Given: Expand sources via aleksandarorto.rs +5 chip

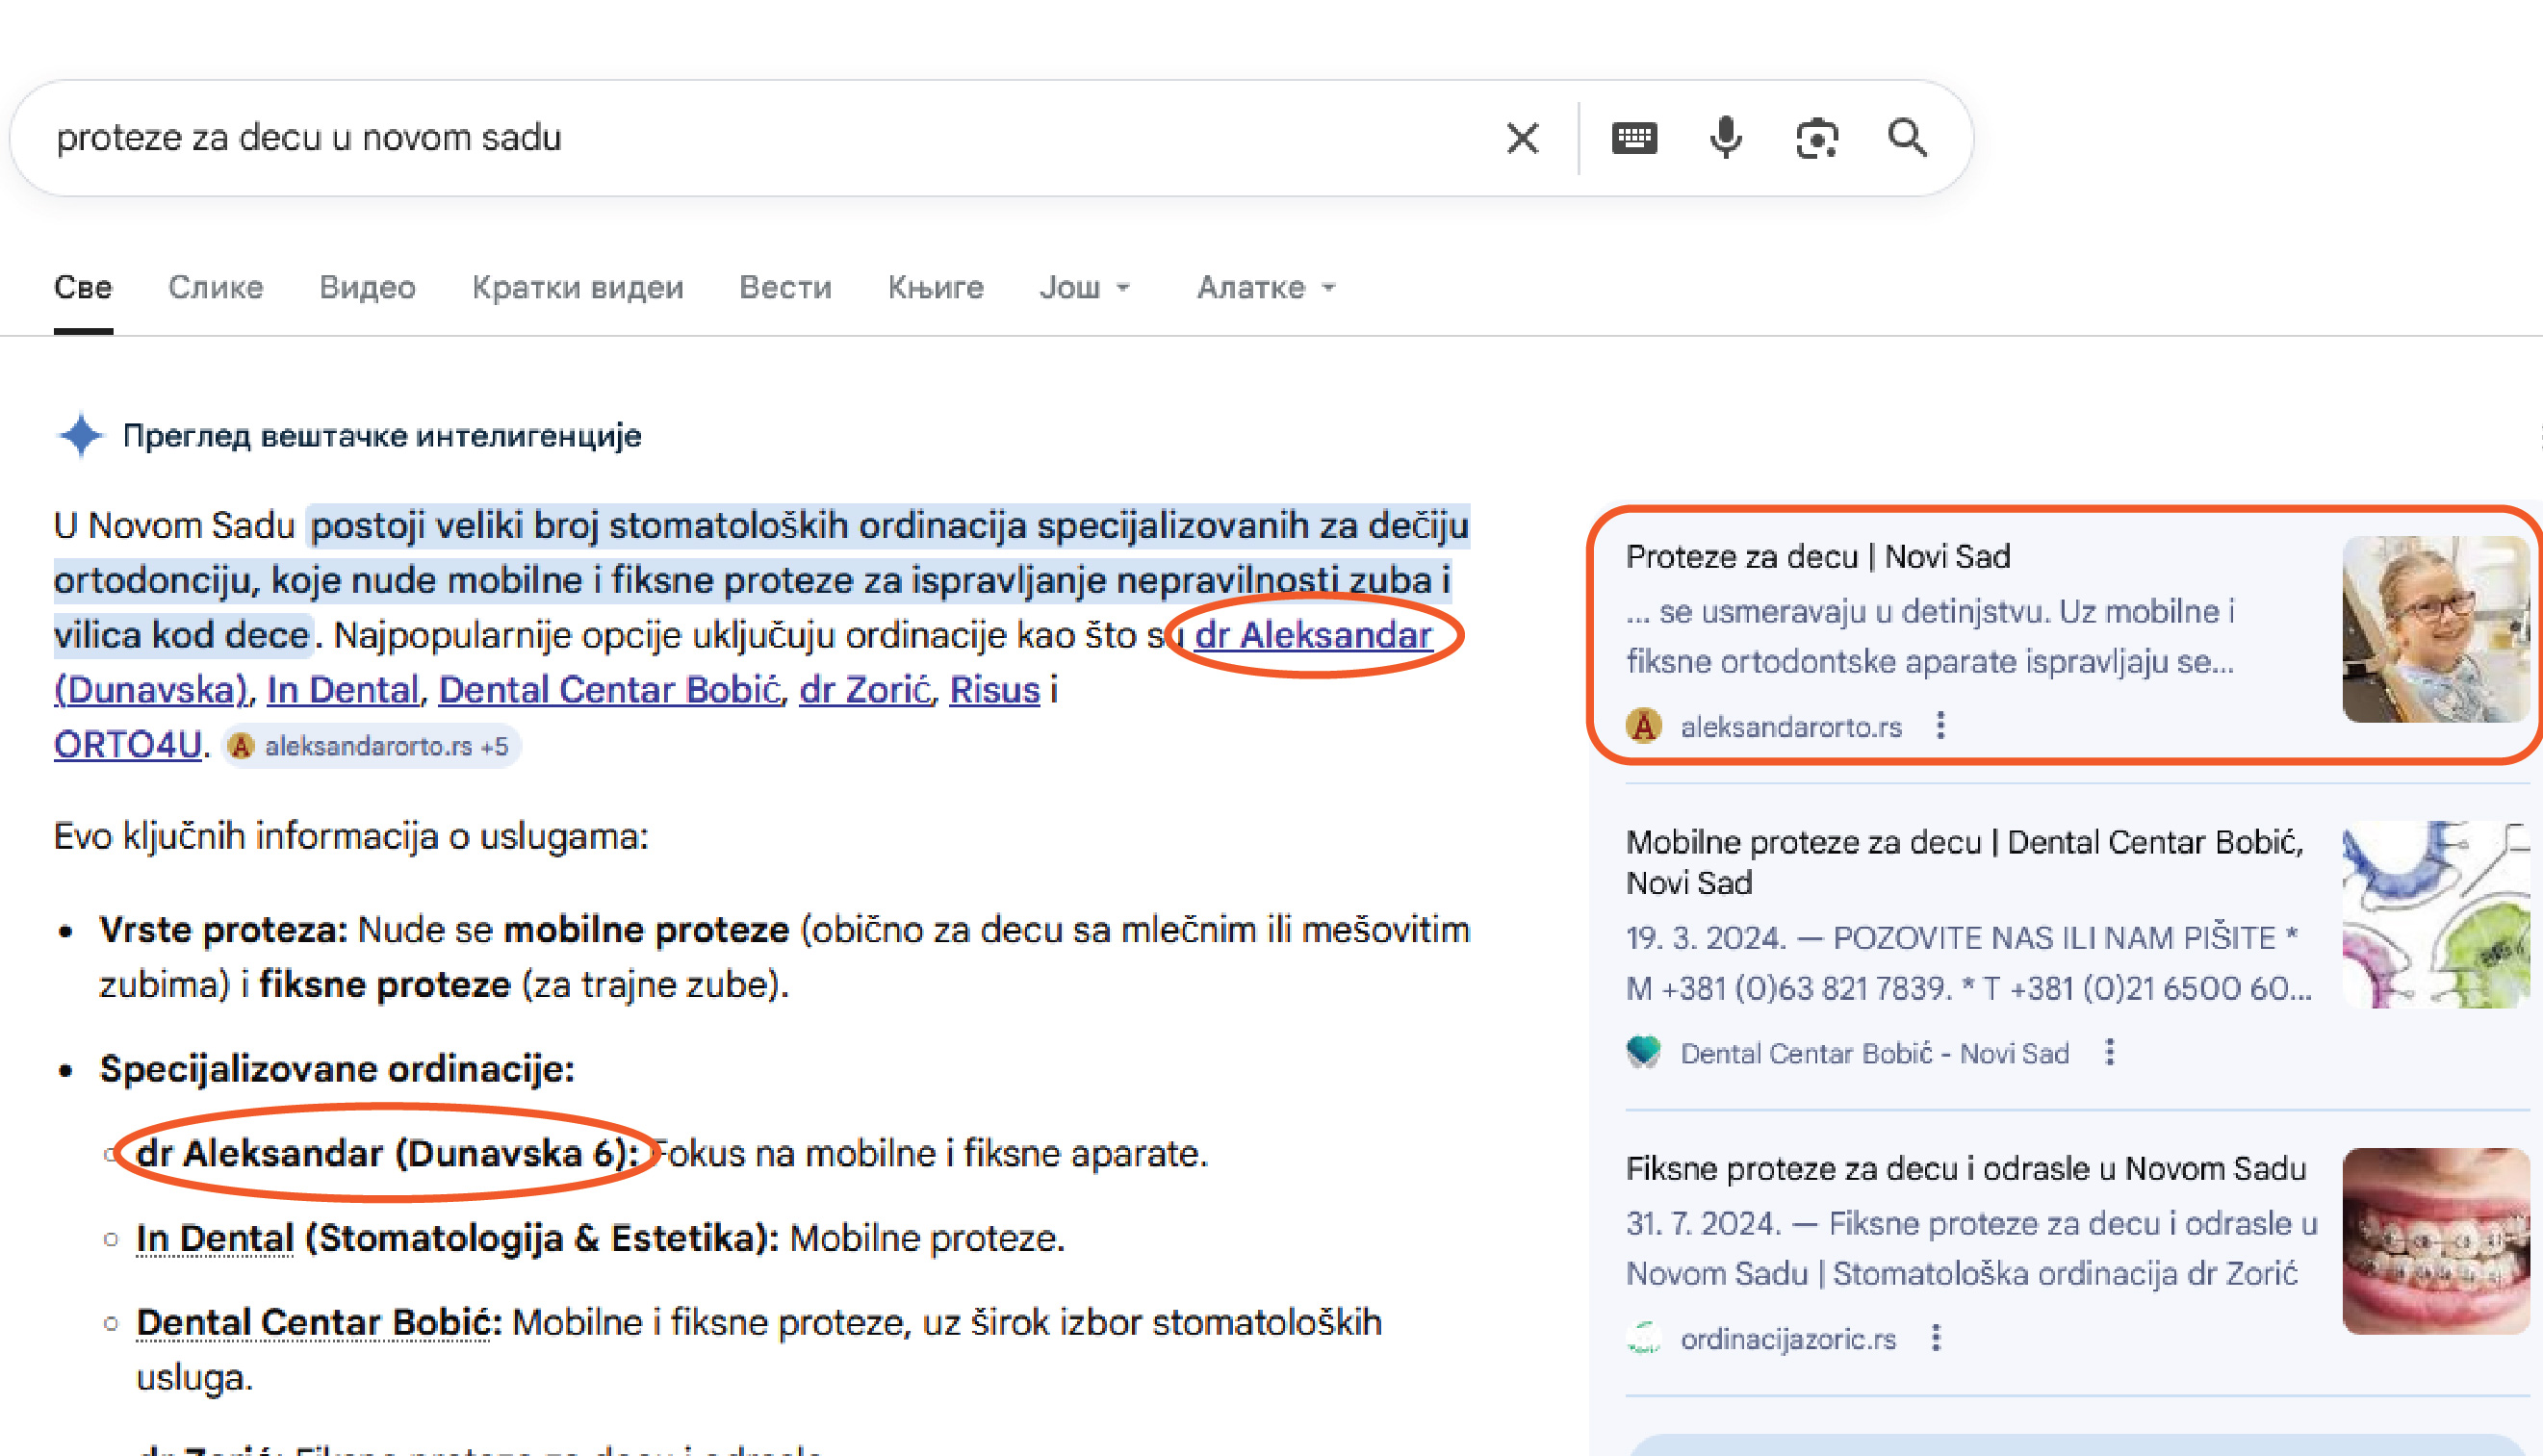Looking at the screenshot, I should (370, 745).
